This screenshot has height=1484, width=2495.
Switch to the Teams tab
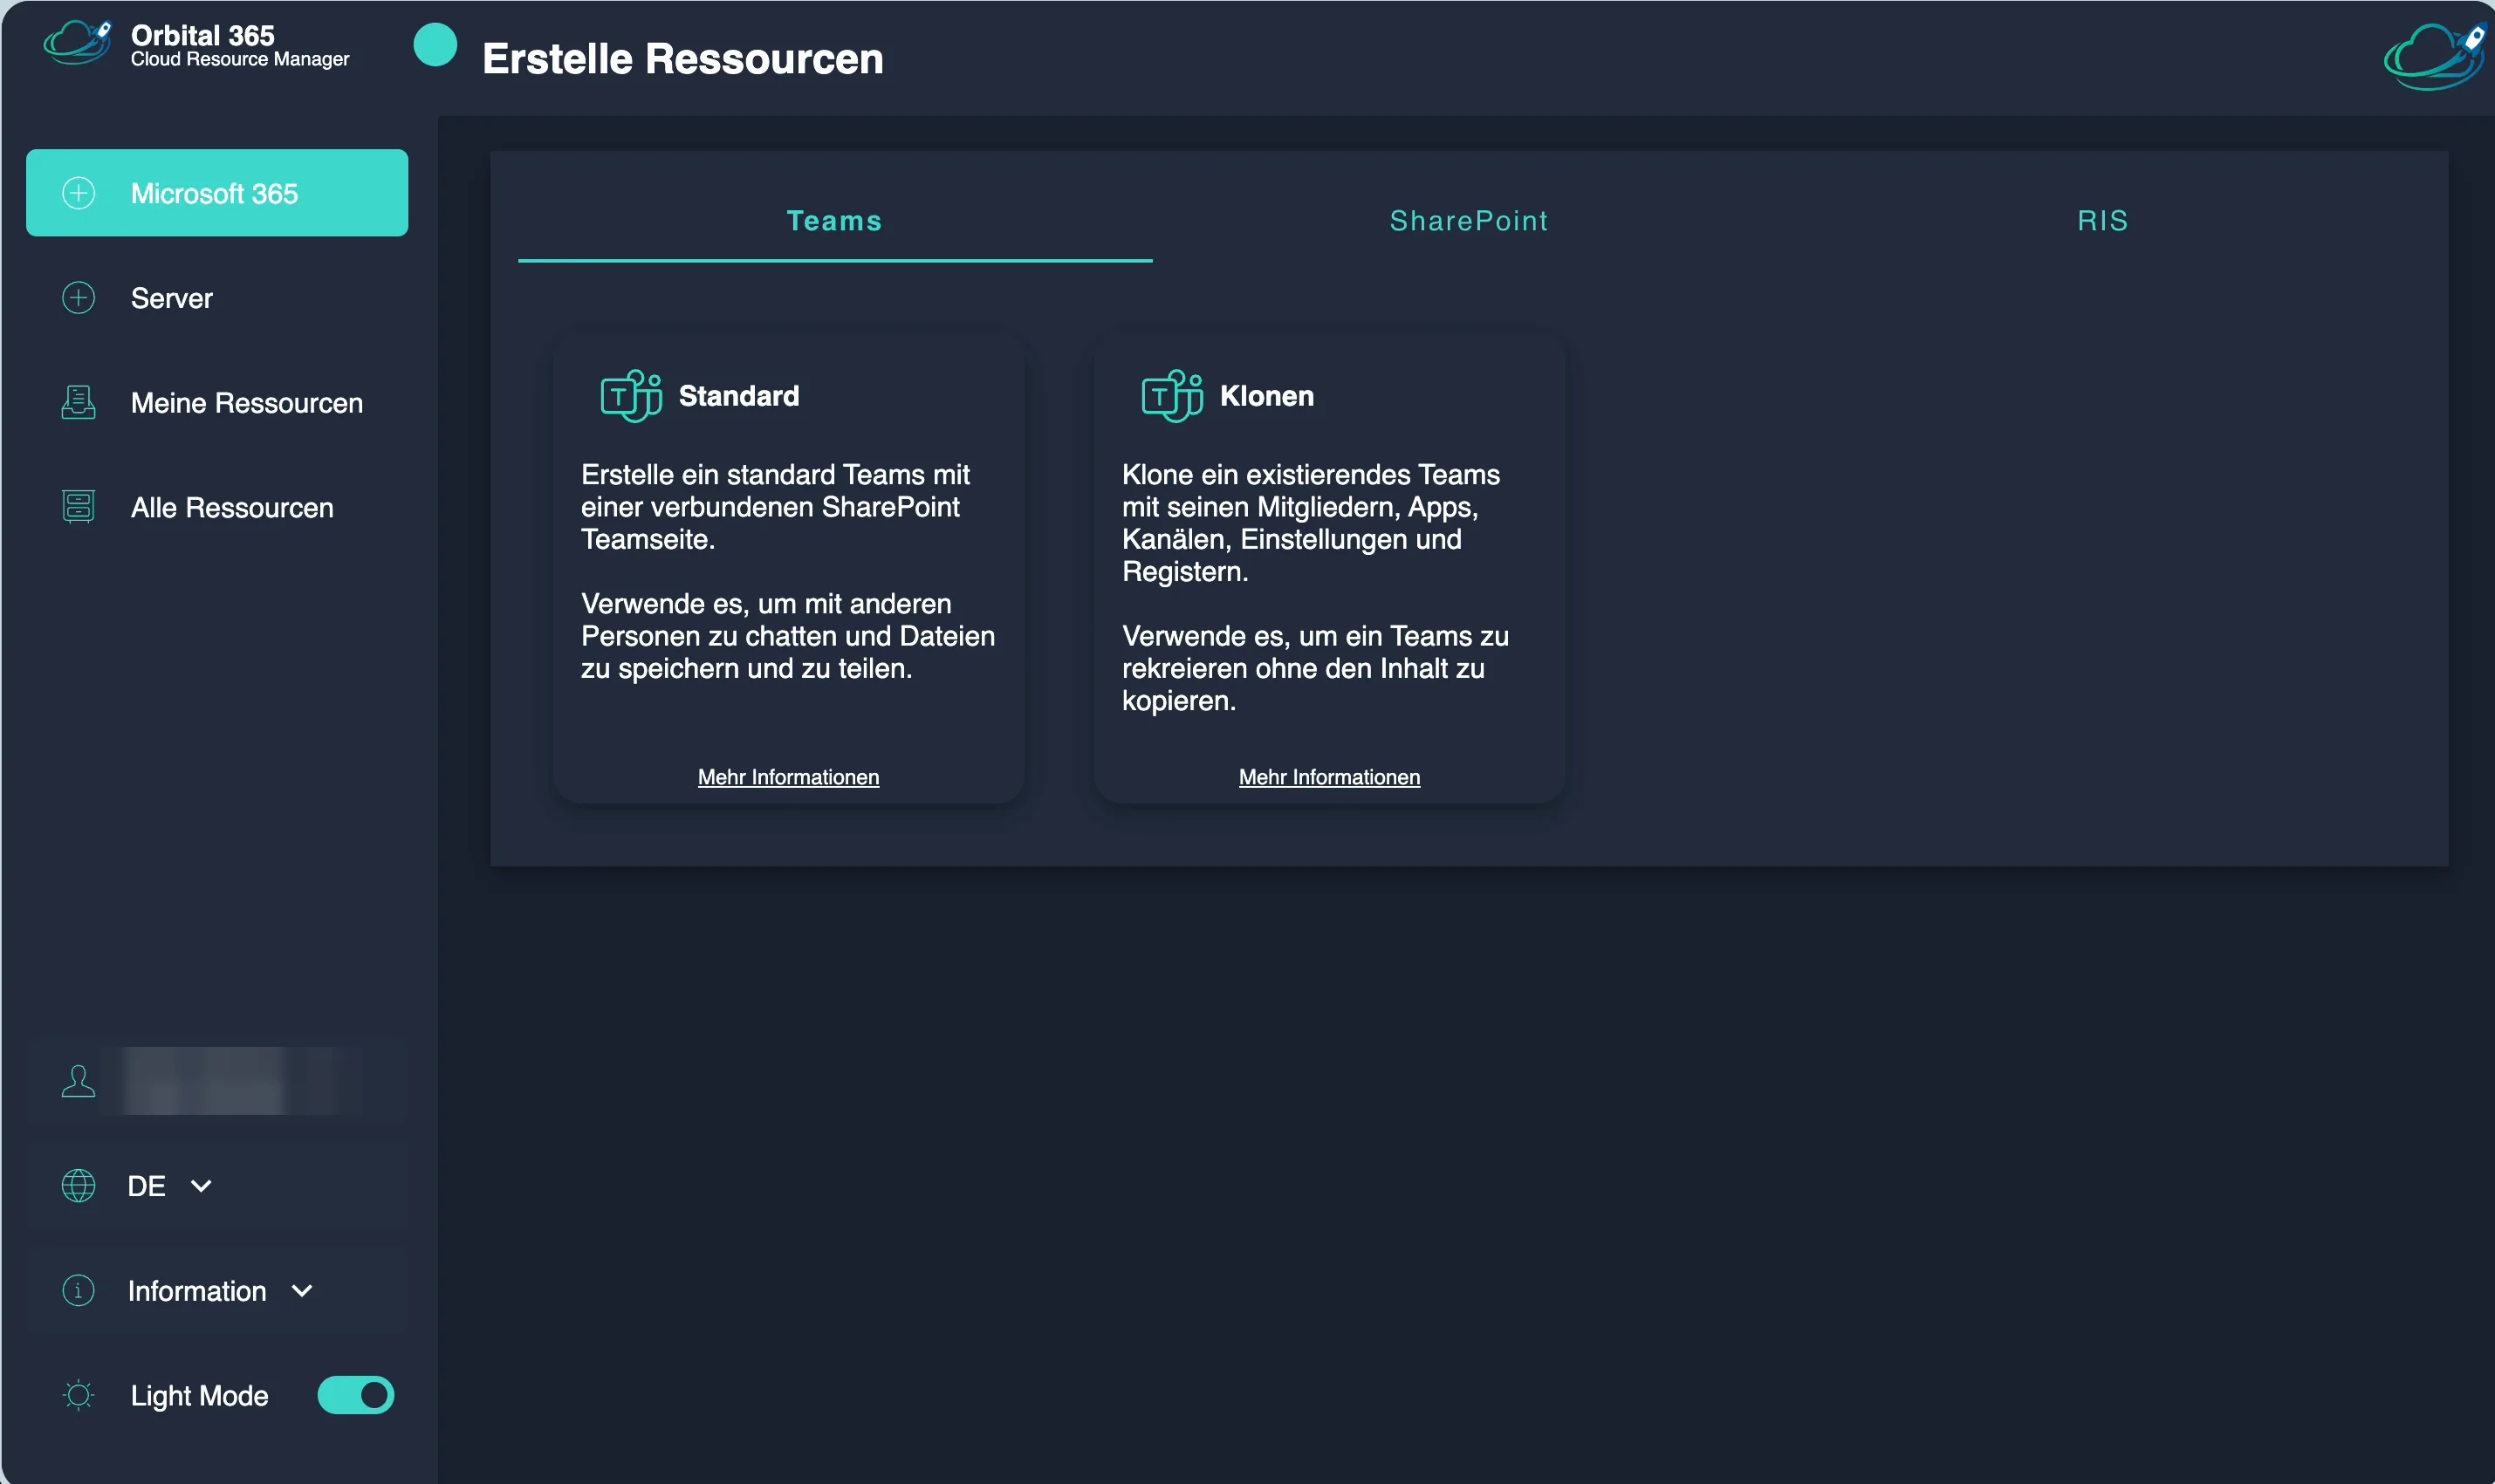pyautogui.click(x=835, y=221)
